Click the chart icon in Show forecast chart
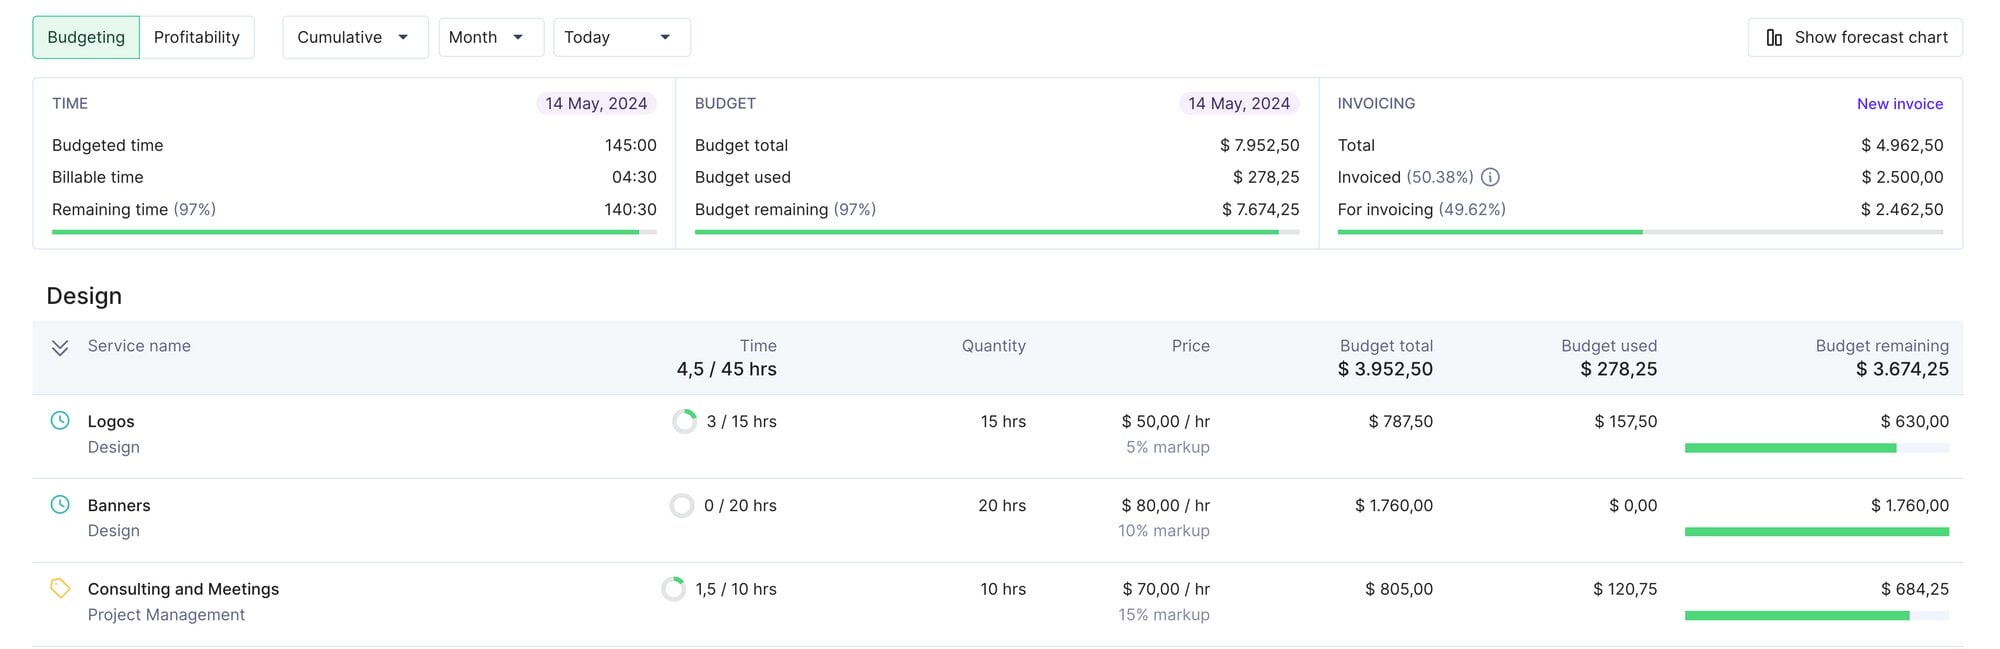The image size is (2000, 649). tap(1774, 37)
